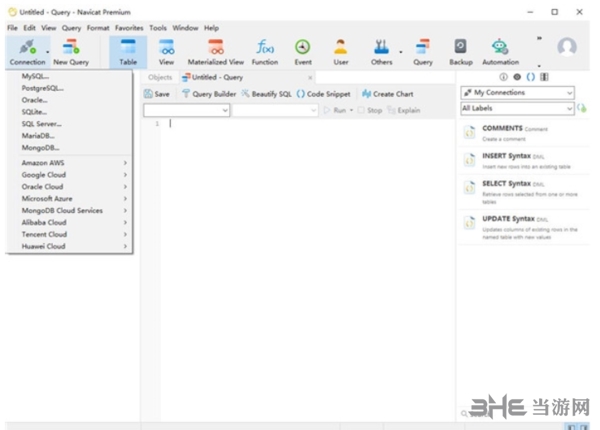The width and height of the screenshot is (600, 430).
Task: Switch to the Objects tab
Action: [160, 77]
